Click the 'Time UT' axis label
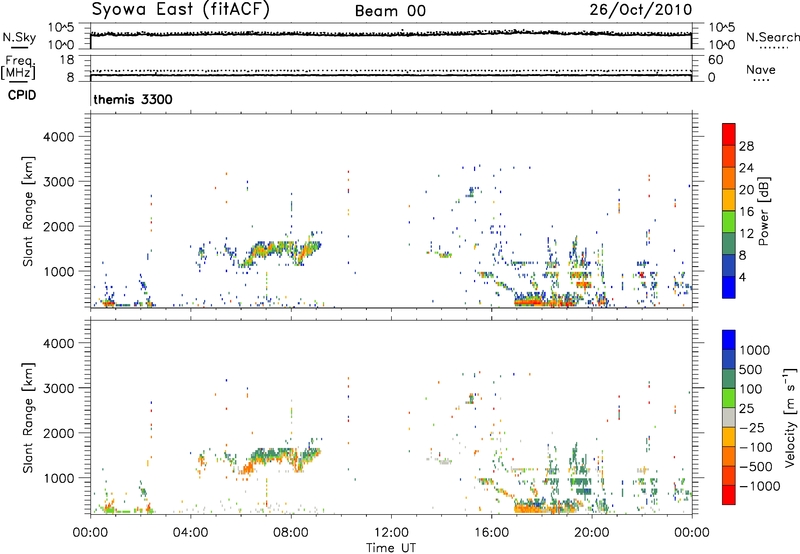Viewport: 800px width, 554px height. pyautogui.click(x=391, y=548)
